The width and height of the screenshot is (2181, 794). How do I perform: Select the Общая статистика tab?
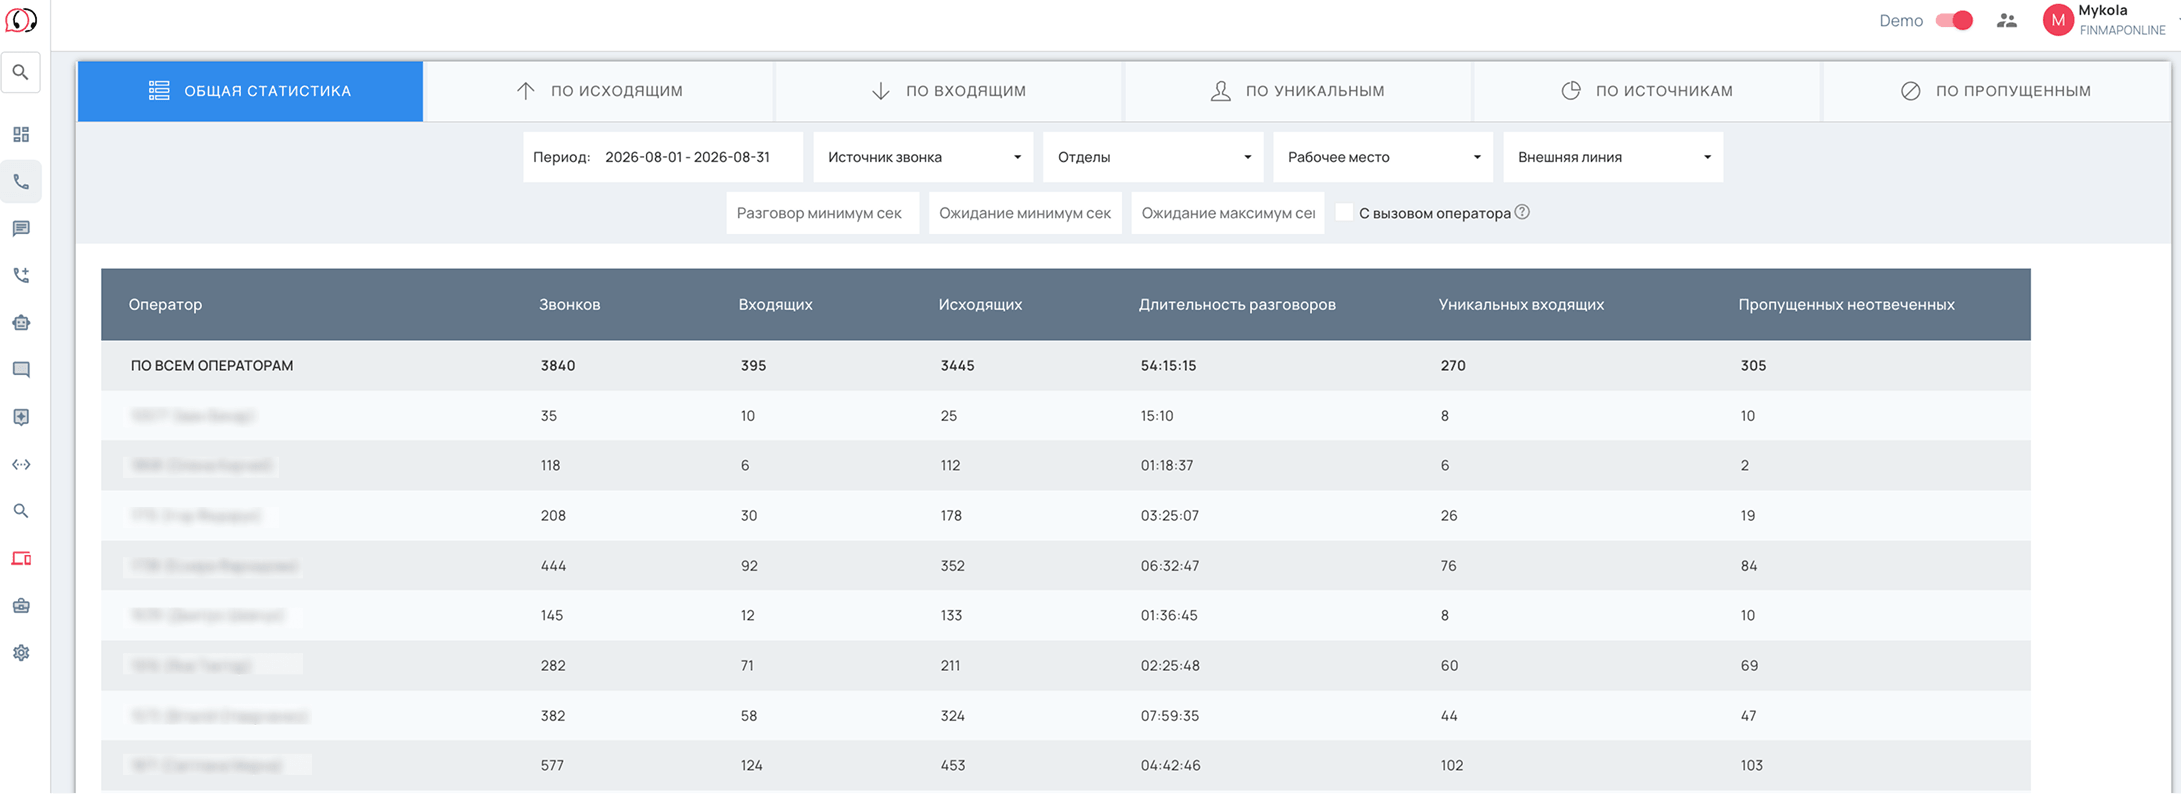pos(250,91)
